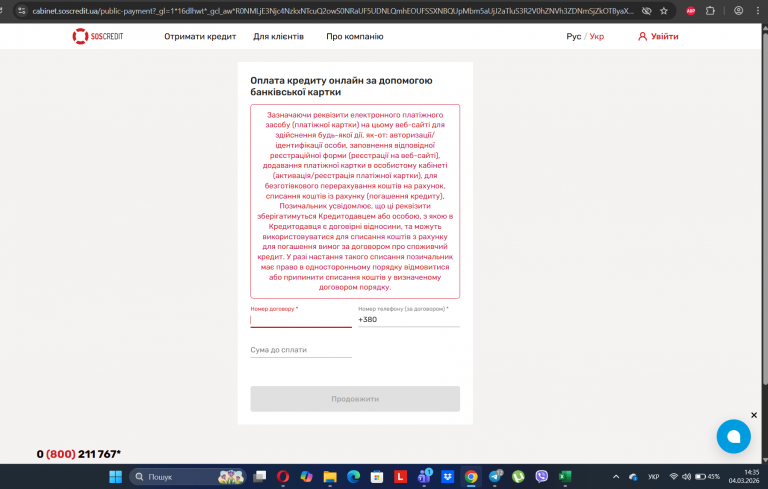This screenshot has width=768, height=489.
Task: Open the live chat bubble
Action: click(x=733, y=436)
